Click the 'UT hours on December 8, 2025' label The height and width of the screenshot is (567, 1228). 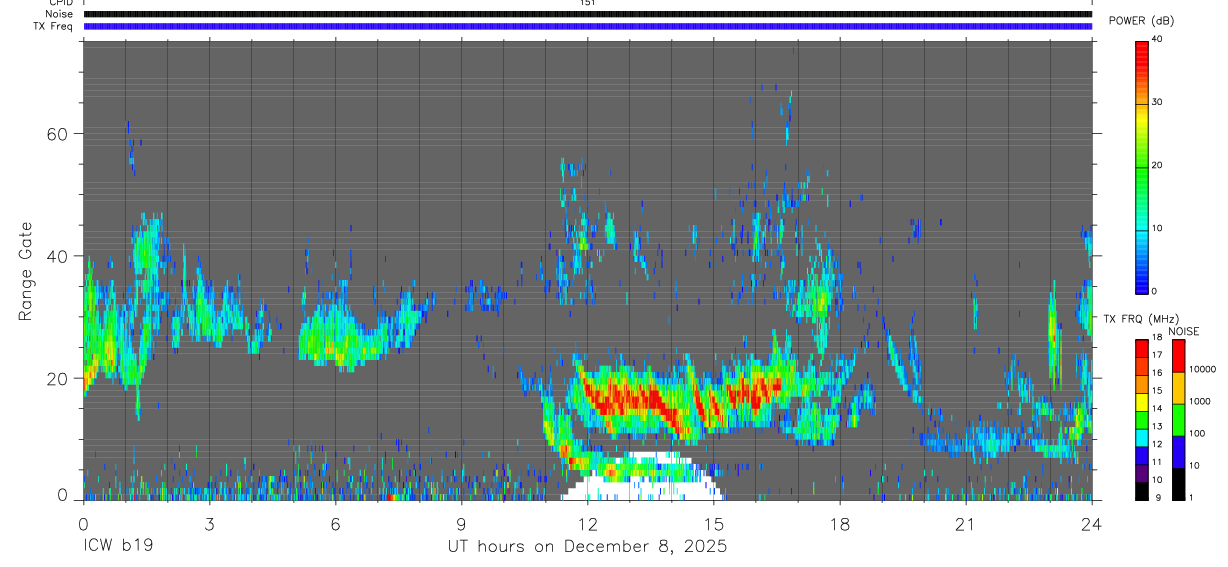click(x=587, y=547)
